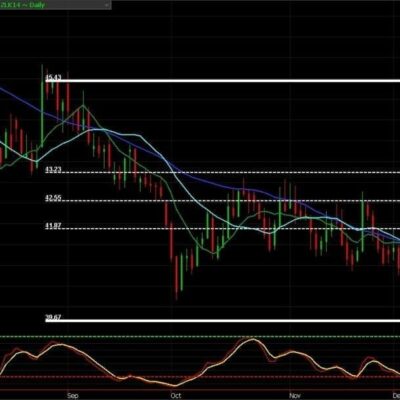Click the Oct axis label
This screenshot has width=400, height=400.
176,396
